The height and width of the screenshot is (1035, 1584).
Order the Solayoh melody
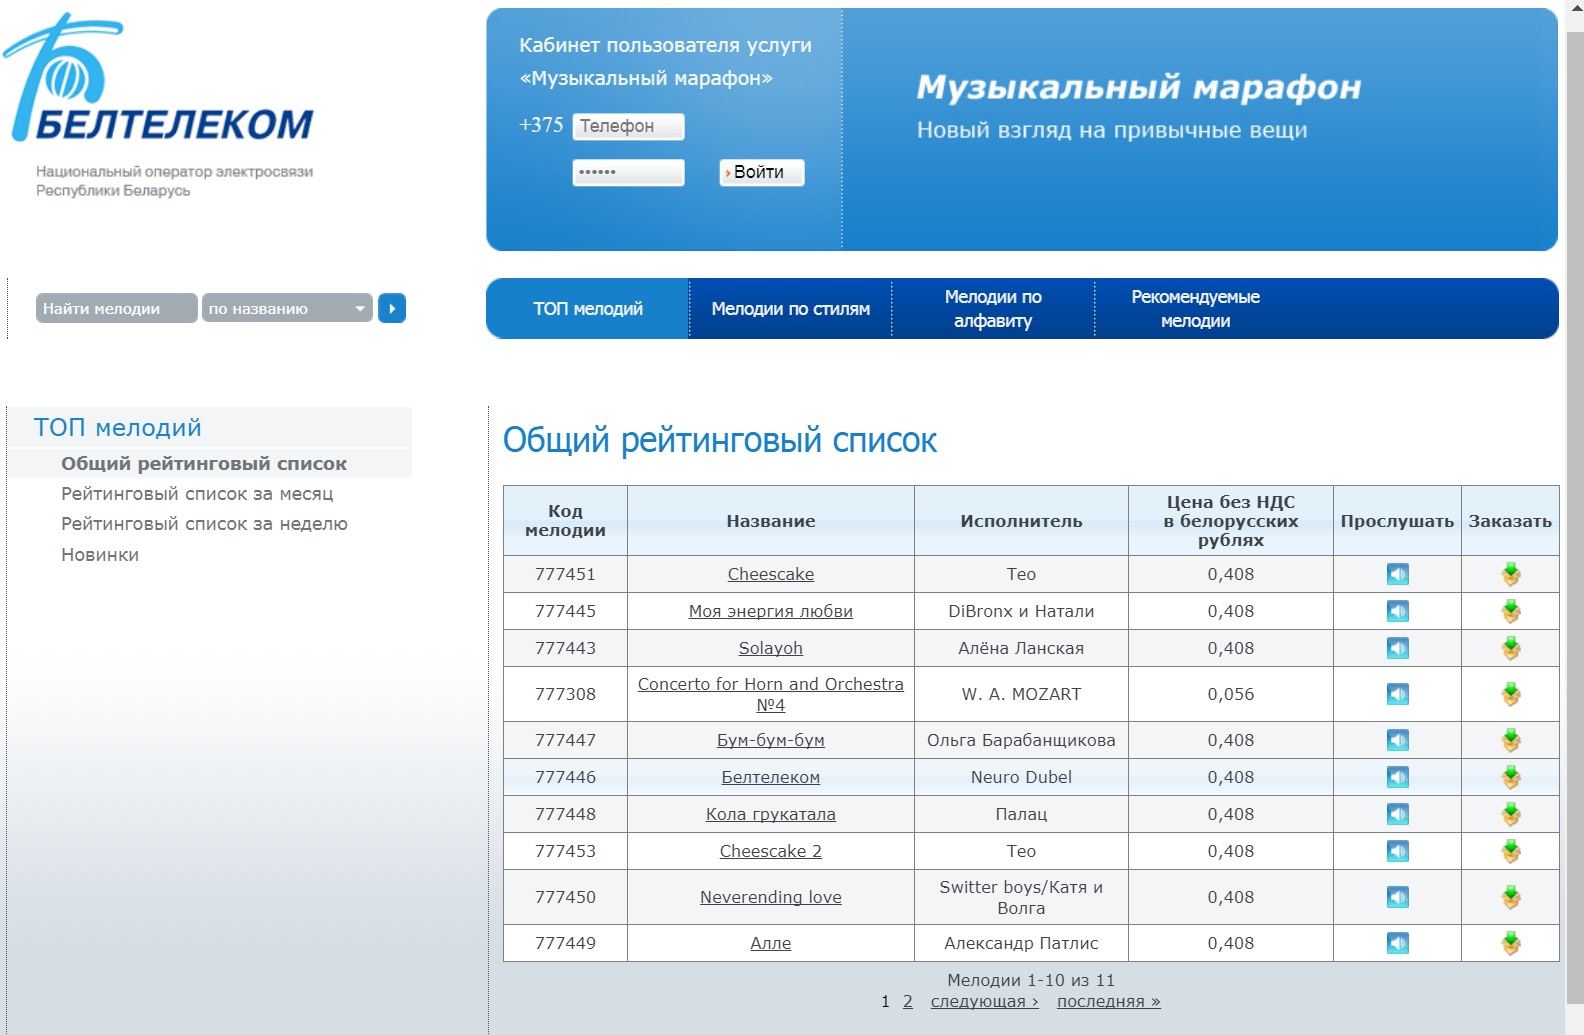tap(1511, 648)
